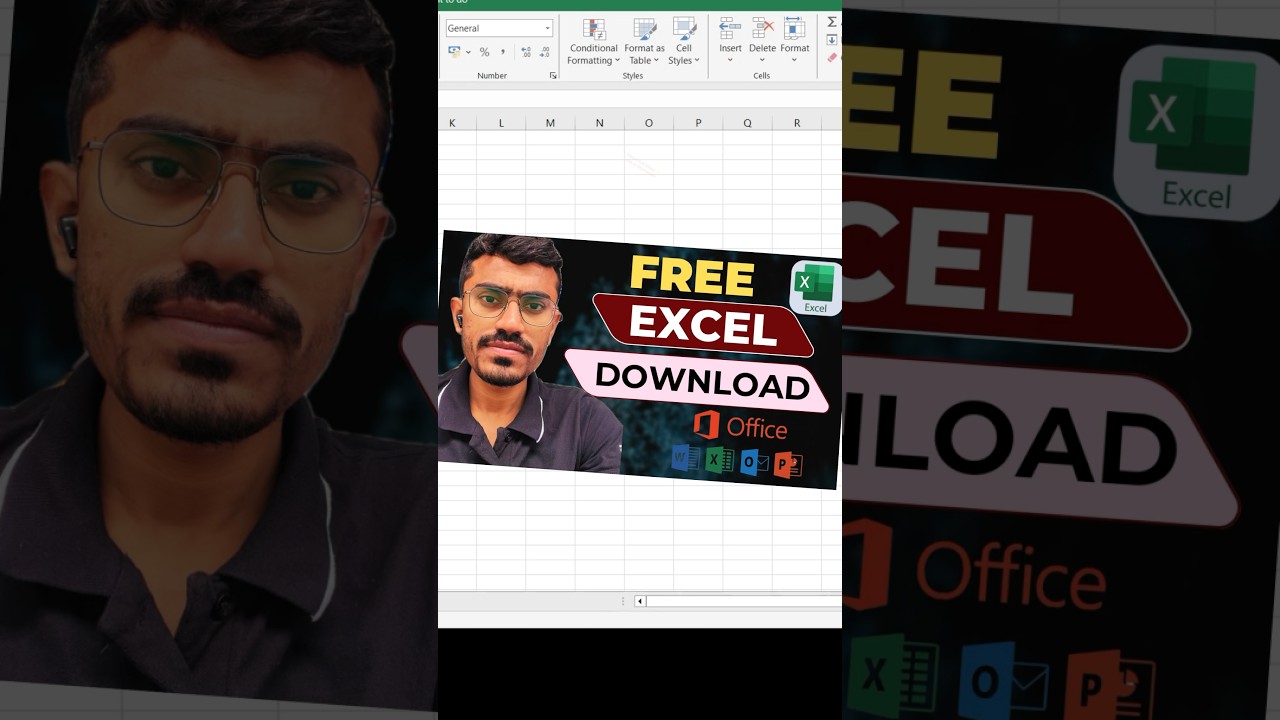This screenshot has width=1280, height=720.
Task: Expand the Delete dropdown arrow
Action: coord(762,60)
